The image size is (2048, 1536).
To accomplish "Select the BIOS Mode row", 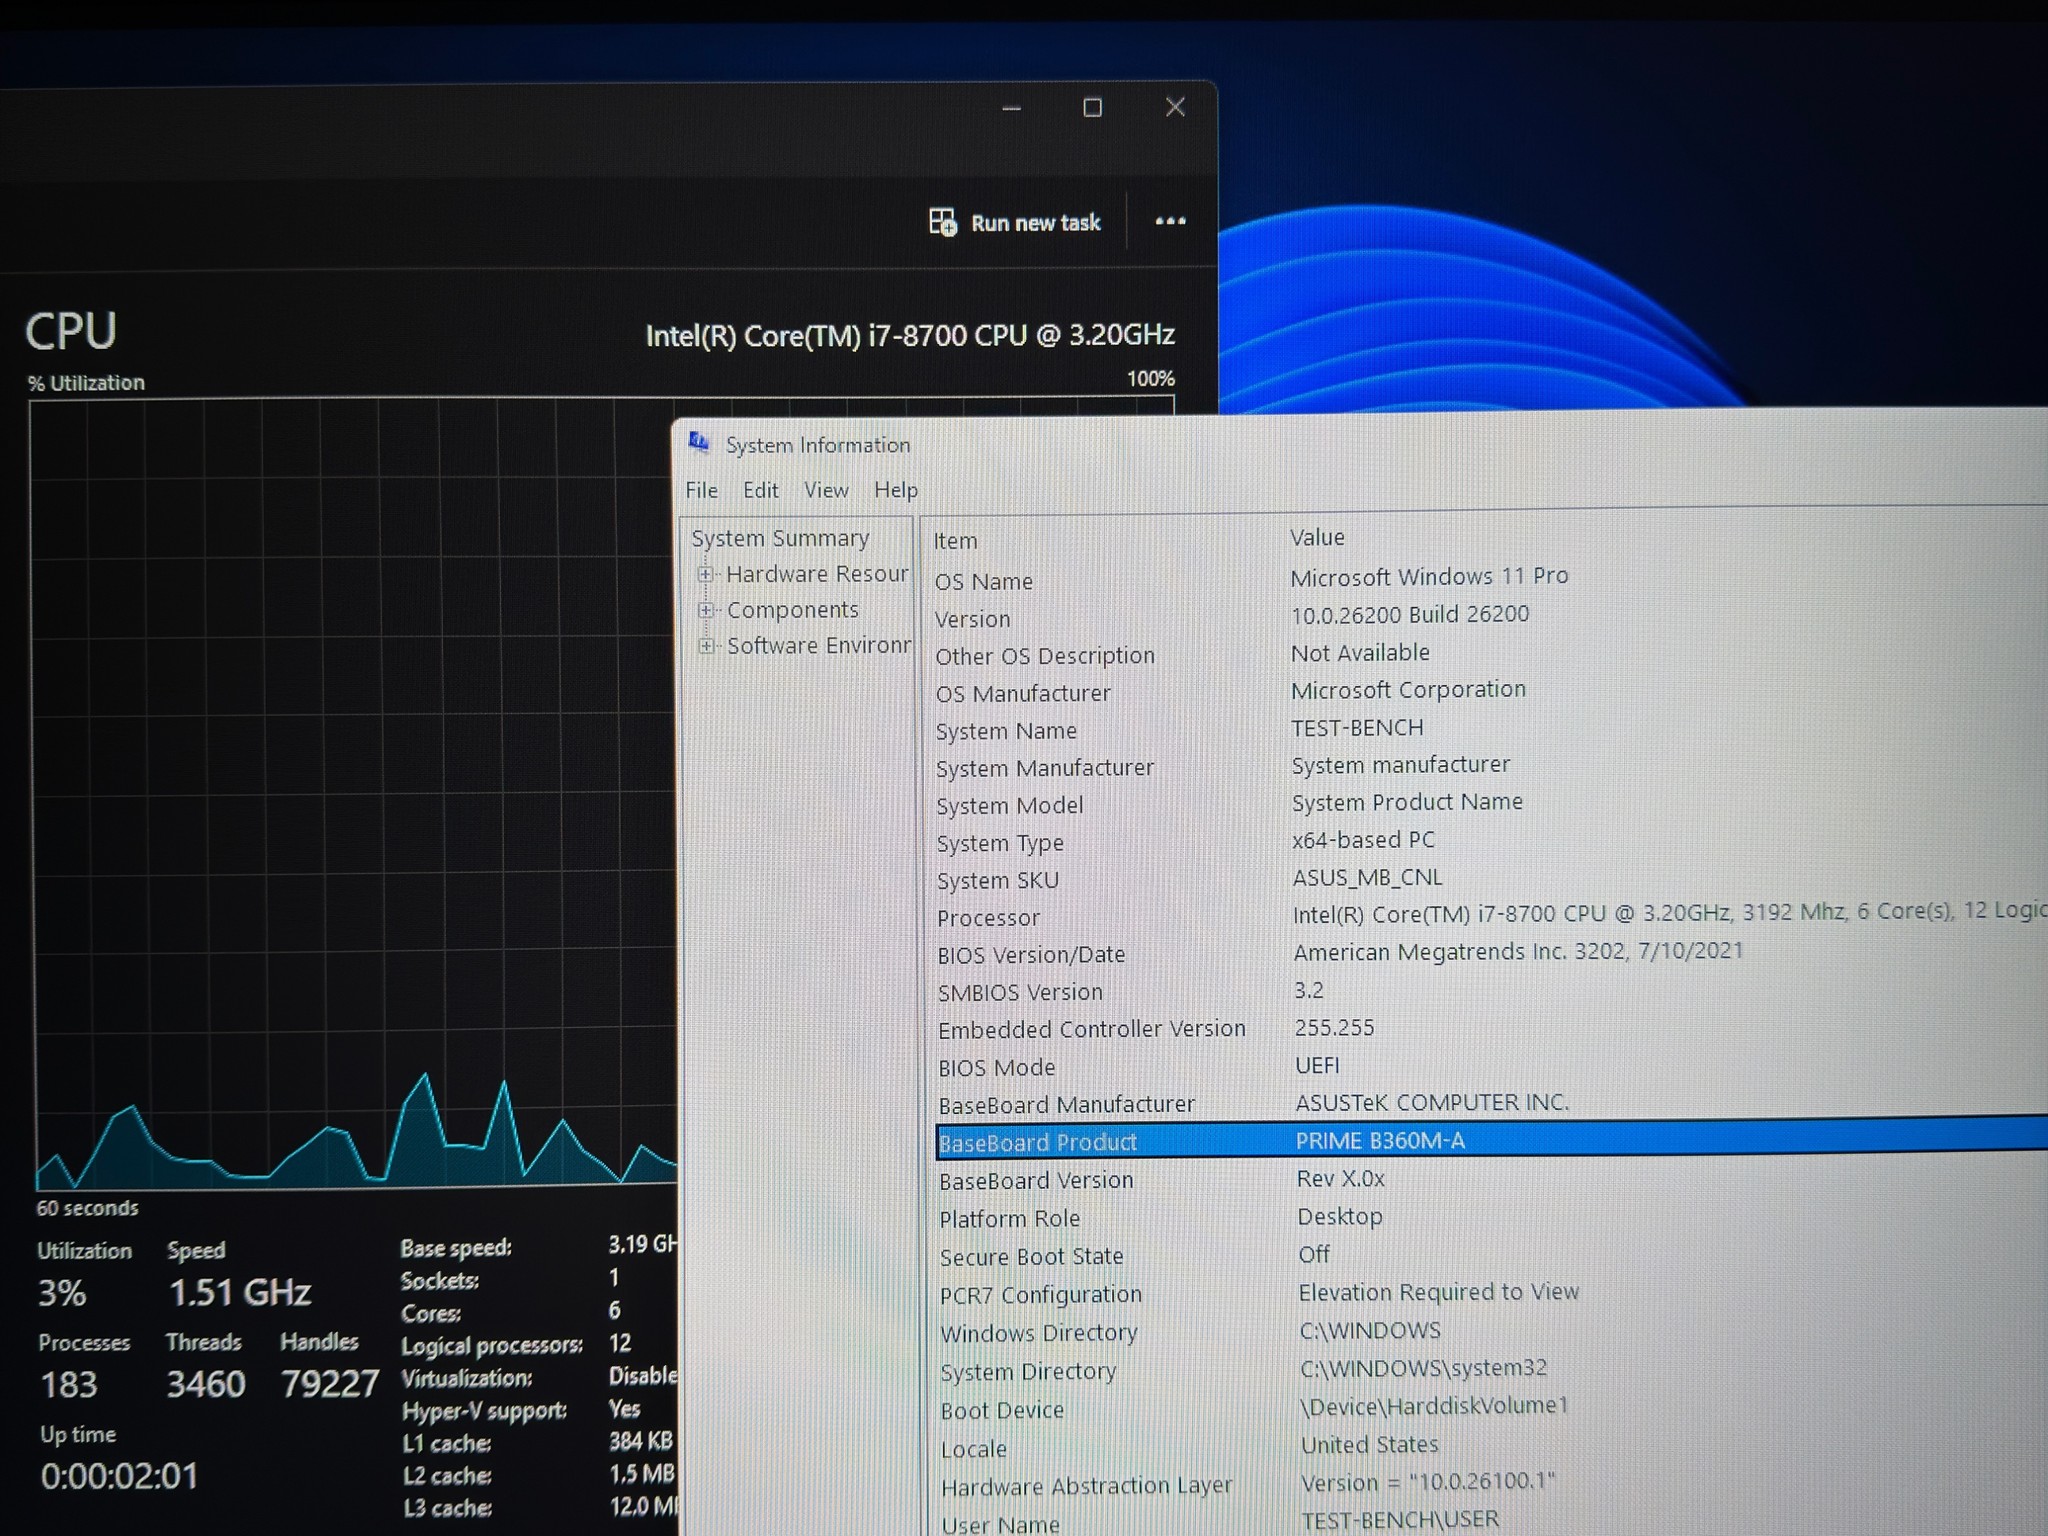I will click(1490, 1066).
